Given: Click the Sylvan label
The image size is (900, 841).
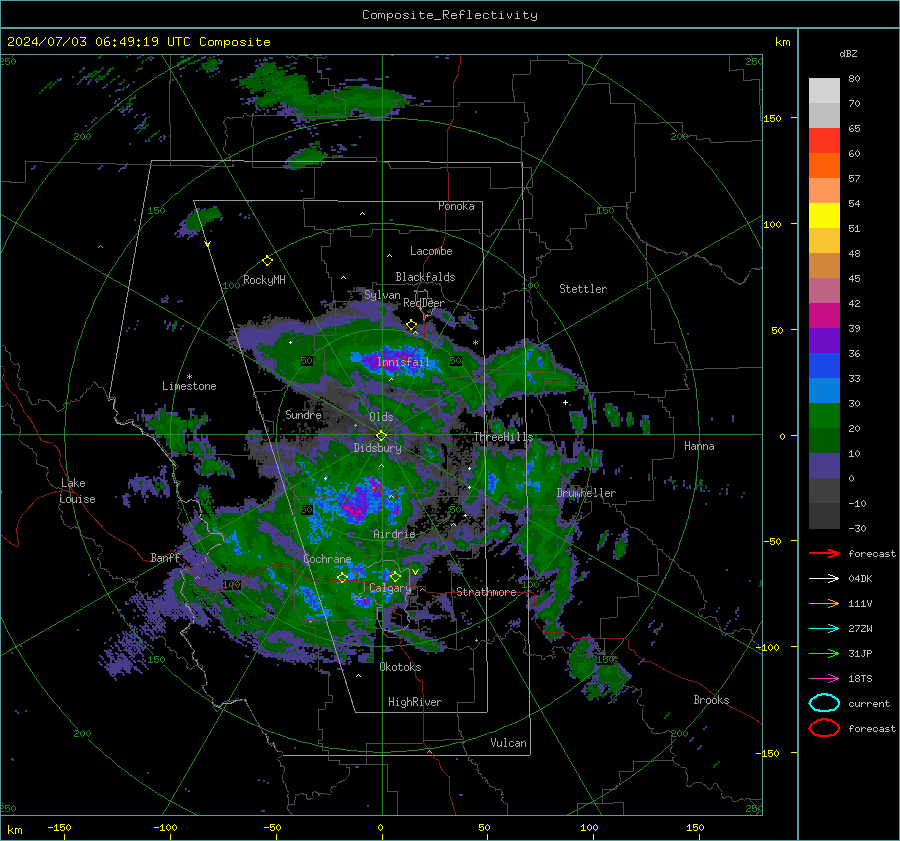Looking at the screenshot, I should pyautogui.click(x=382, y=295).
